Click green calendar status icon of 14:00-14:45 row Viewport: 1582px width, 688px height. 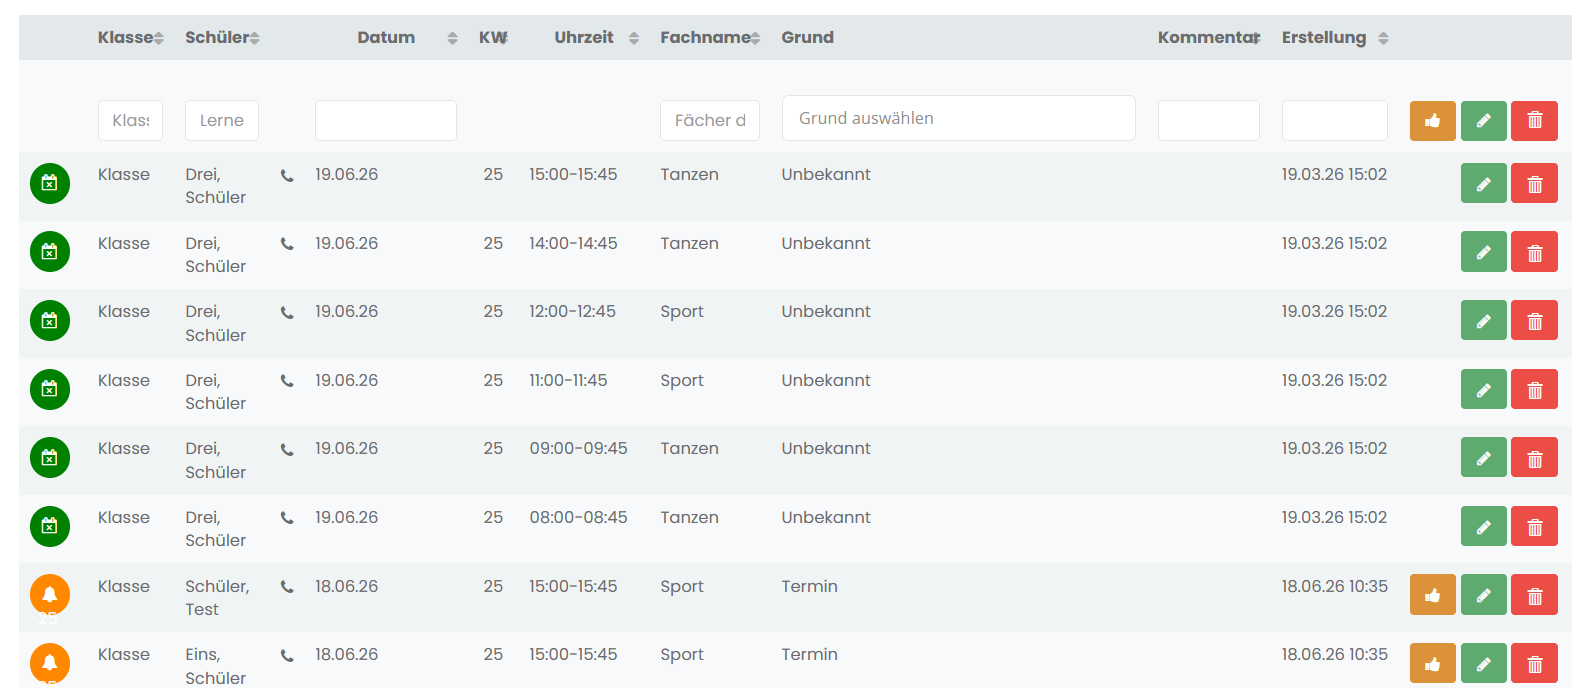[x=50, y=252]
